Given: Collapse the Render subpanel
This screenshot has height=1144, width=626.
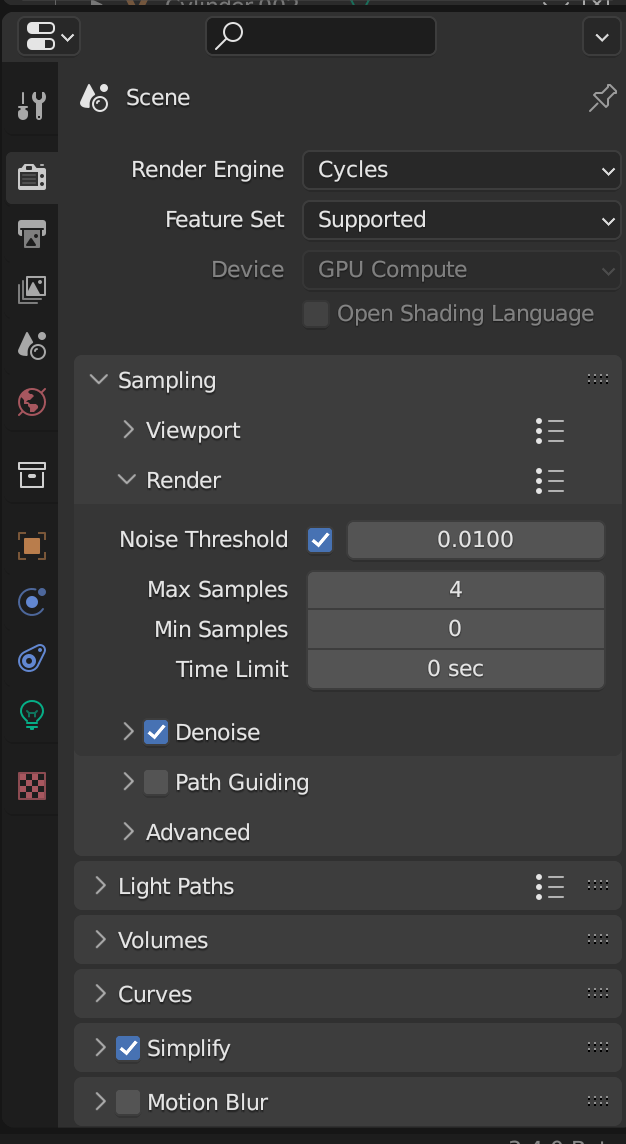Looking at the screenshot, I should pyautogui.click(x=127, y=479).
